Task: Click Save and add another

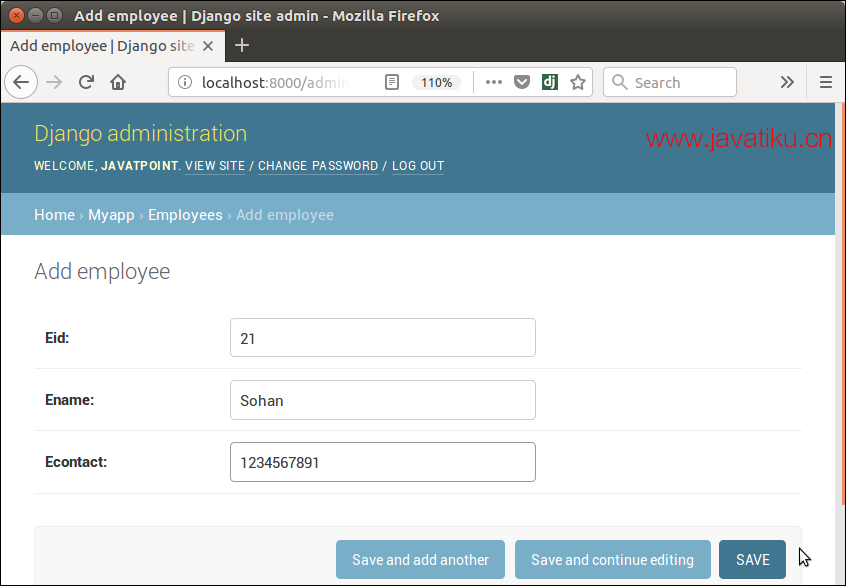Action: [420, 560]
